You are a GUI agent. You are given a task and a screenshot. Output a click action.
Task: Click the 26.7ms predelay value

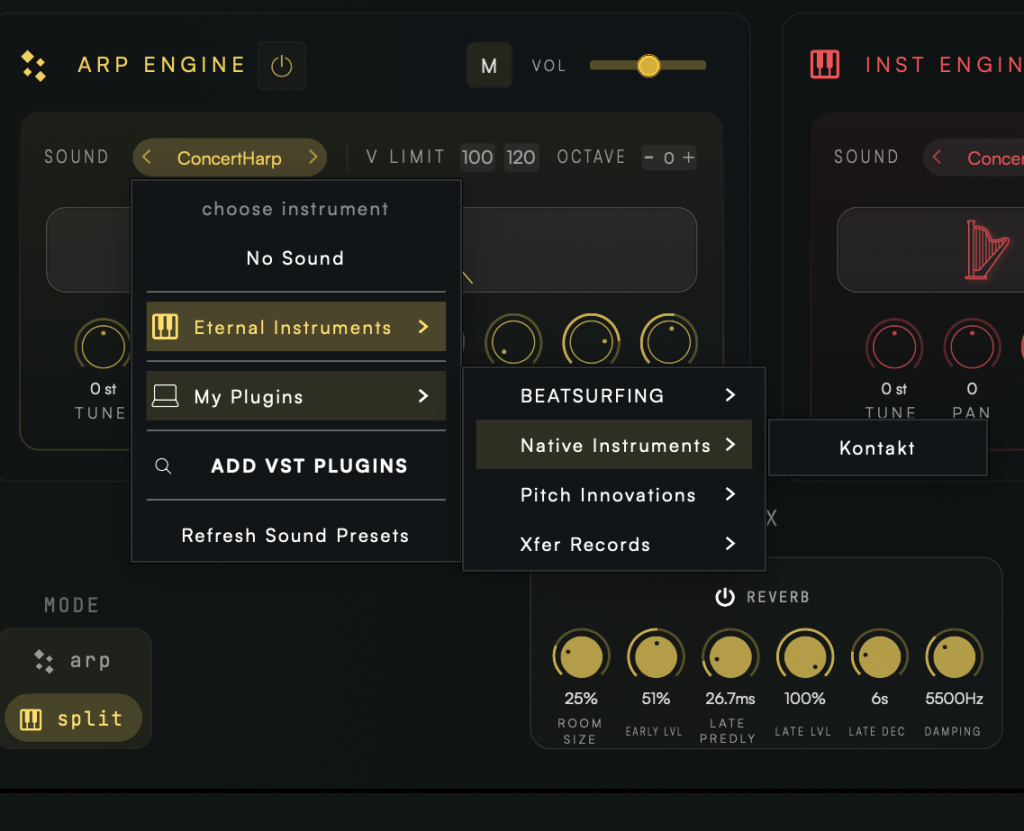coord(730,698)
